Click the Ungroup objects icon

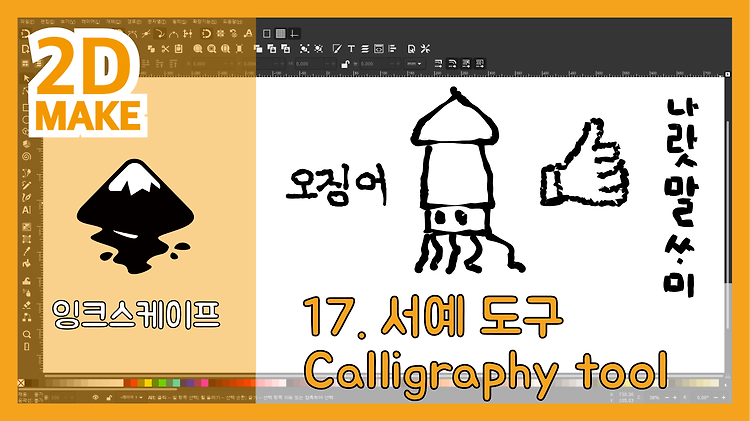coord(318,48)
